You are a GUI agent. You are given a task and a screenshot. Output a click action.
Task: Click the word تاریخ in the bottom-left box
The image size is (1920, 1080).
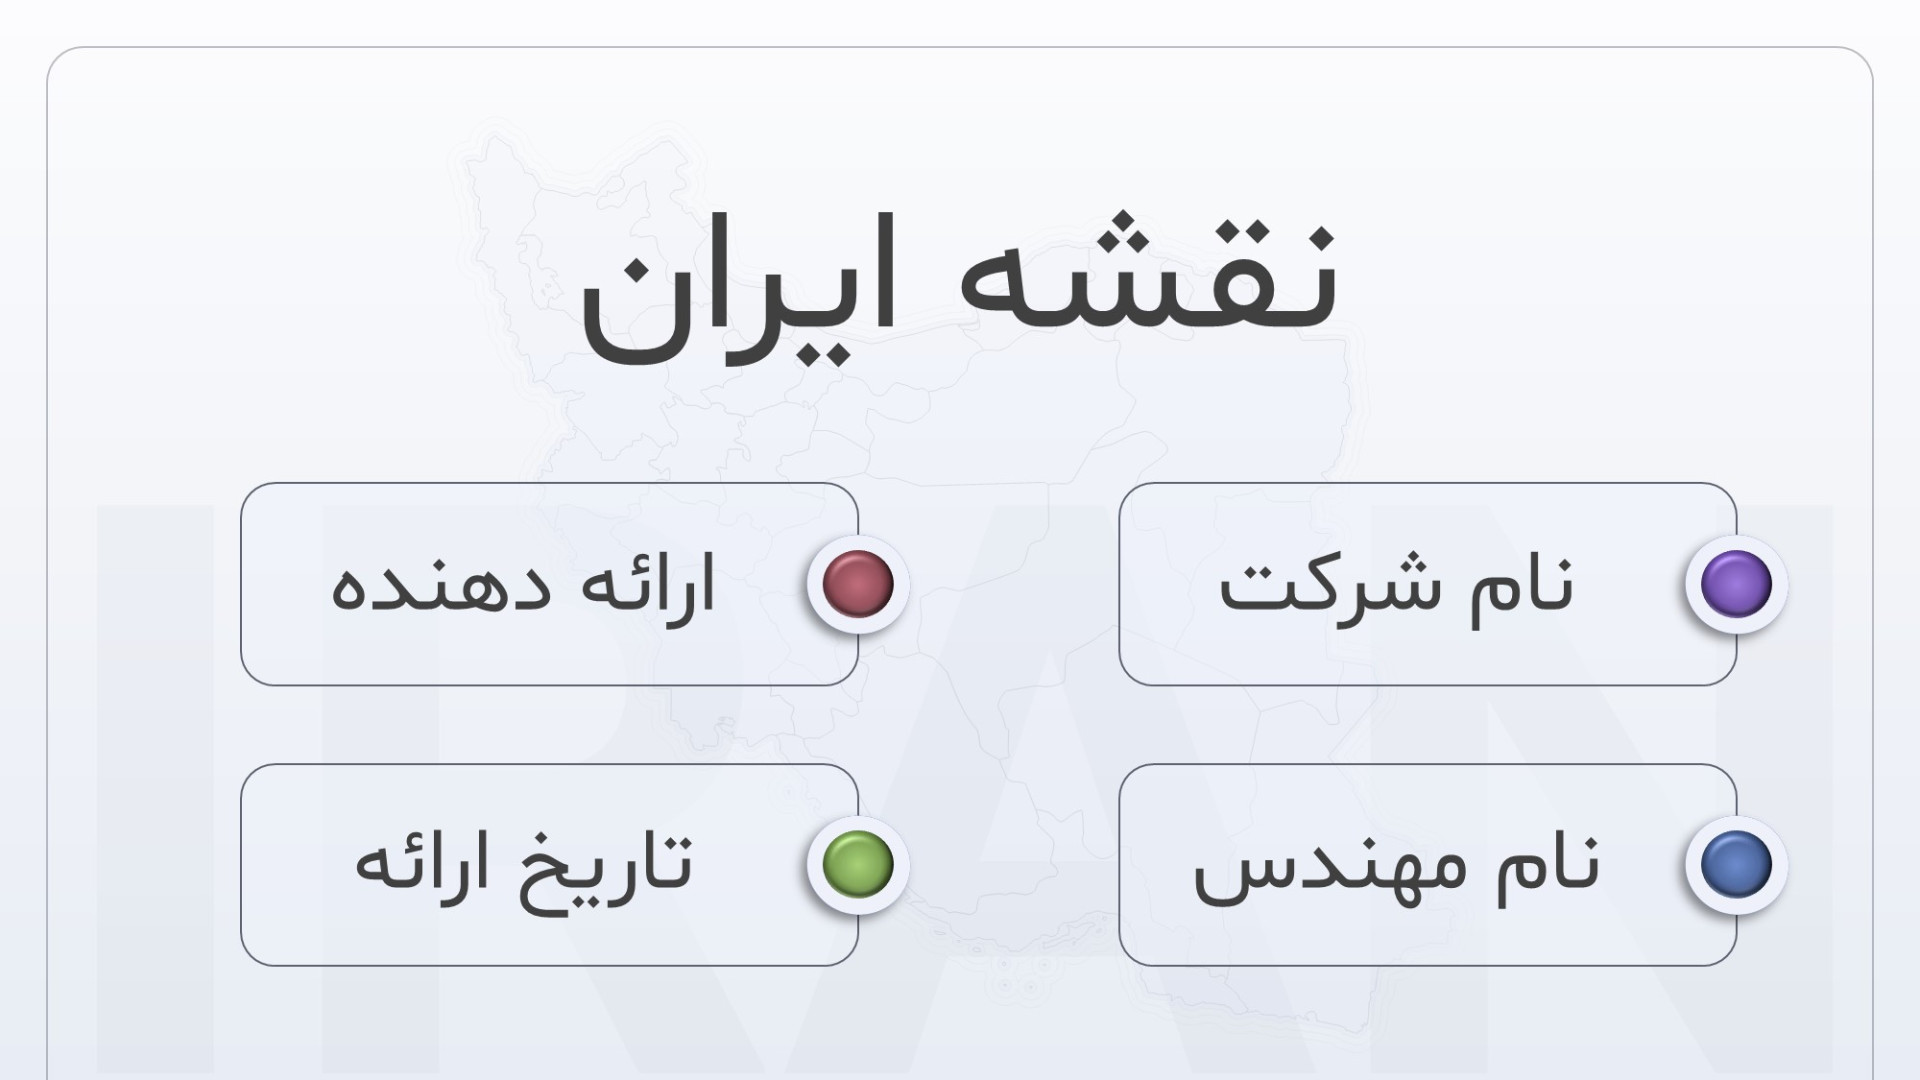pos(604,870)
